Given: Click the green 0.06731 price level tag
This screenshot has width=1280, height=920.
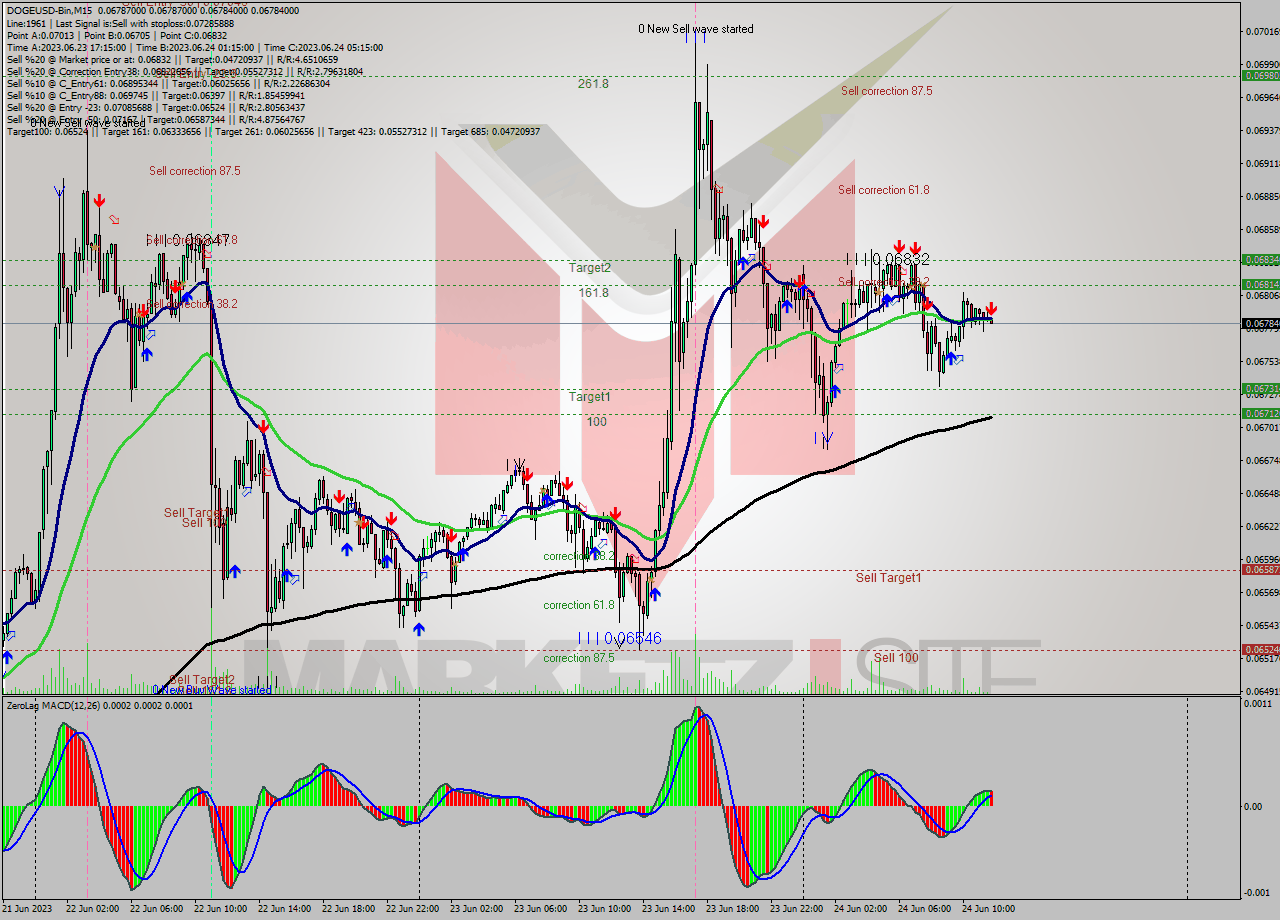Looking at the screenshot, I should tap(1260, 389).
